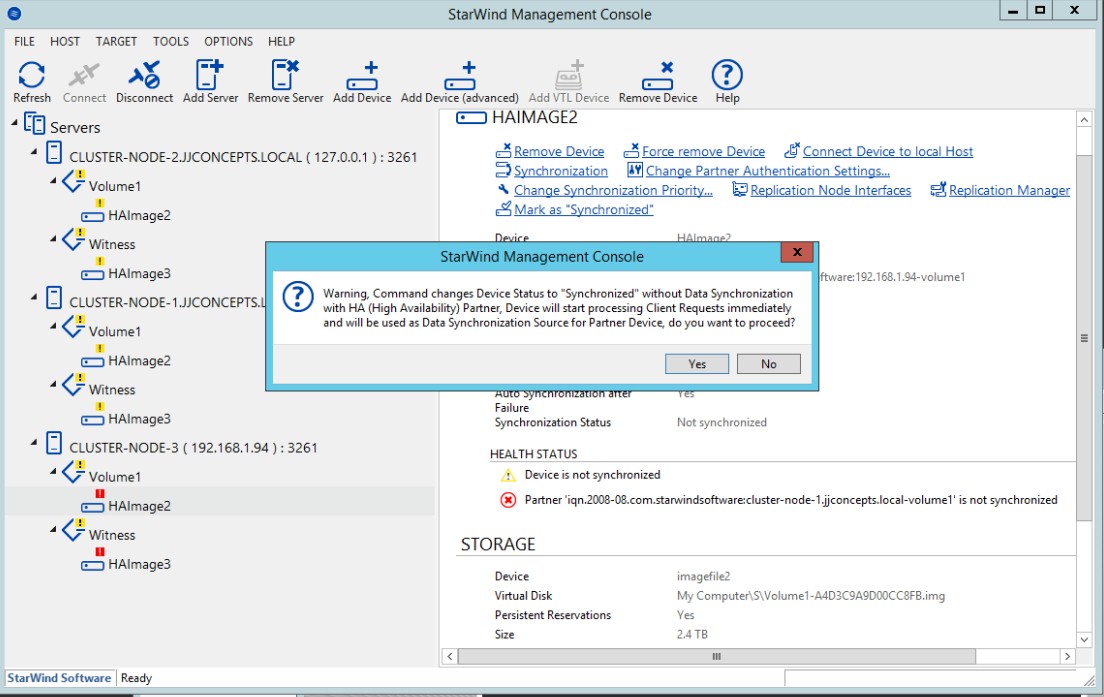Click Change Partner Authentication Settings link
Viewport: 1104px width, 697px height.
(x=767, y=171)
